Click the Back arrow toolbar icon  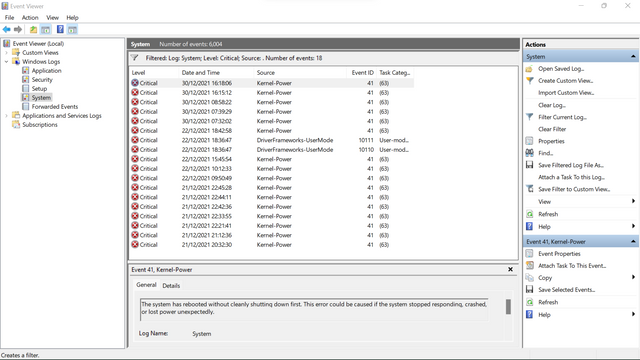coord(7,29)
